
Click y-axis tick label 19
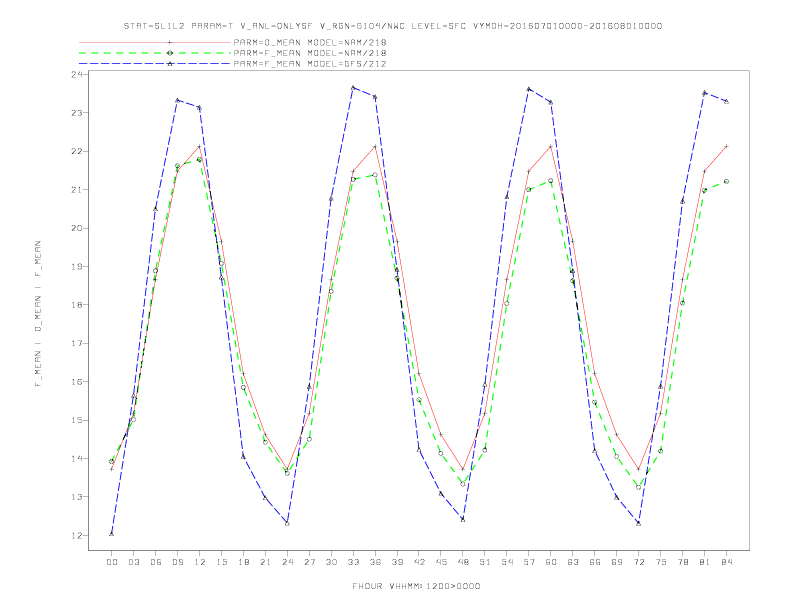(x=76, y=266)
